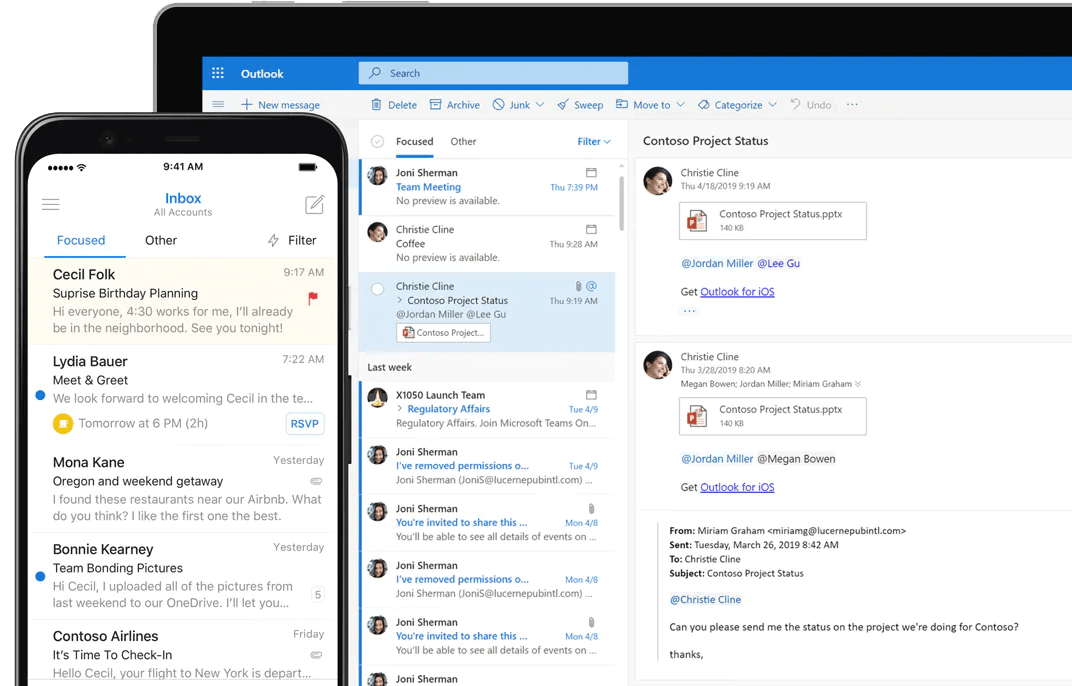Tap the RSVP button on Lydia Bauer email

click(304, 423)
